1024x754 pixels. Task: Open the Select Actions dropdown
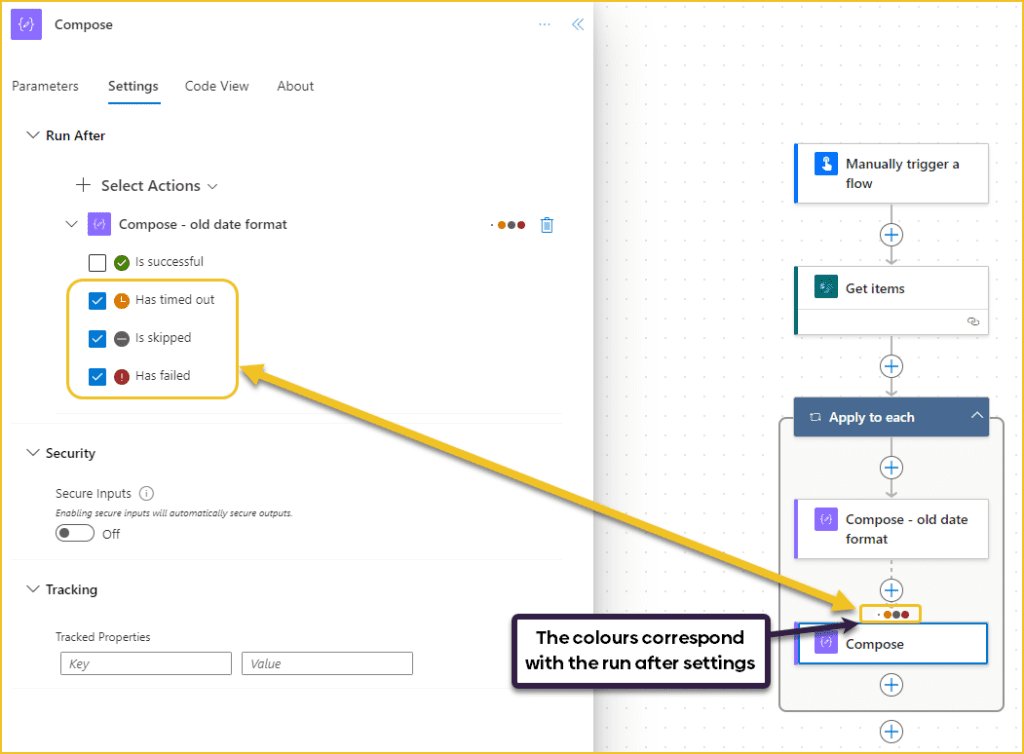147,185
